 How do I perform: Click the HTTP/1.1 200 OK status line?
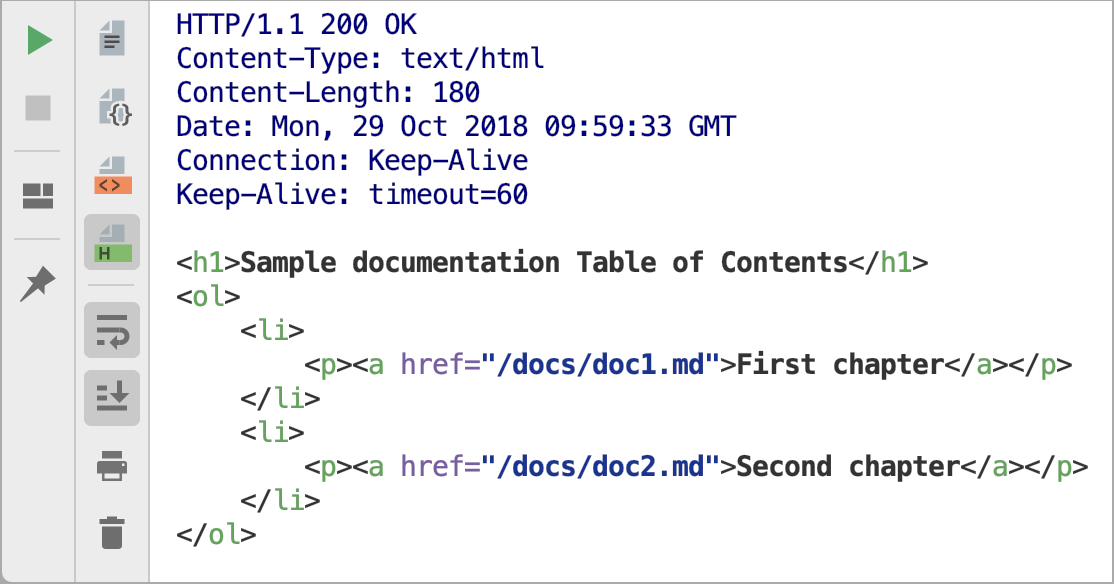point(296,25)
